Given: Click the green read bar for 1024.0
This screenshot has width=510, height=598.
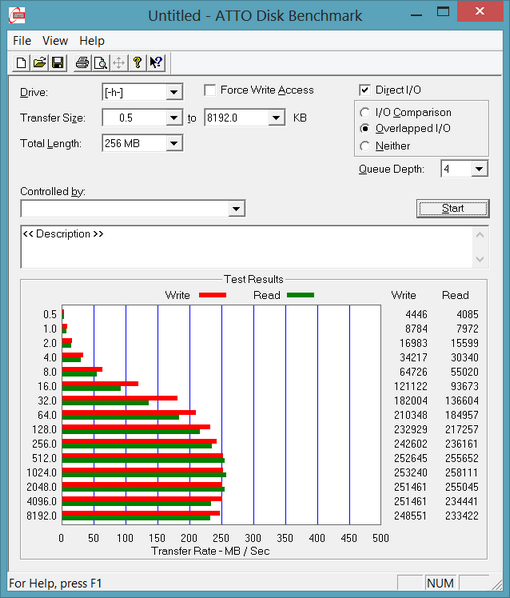Looking at the screenshot, I should (144, 475).
